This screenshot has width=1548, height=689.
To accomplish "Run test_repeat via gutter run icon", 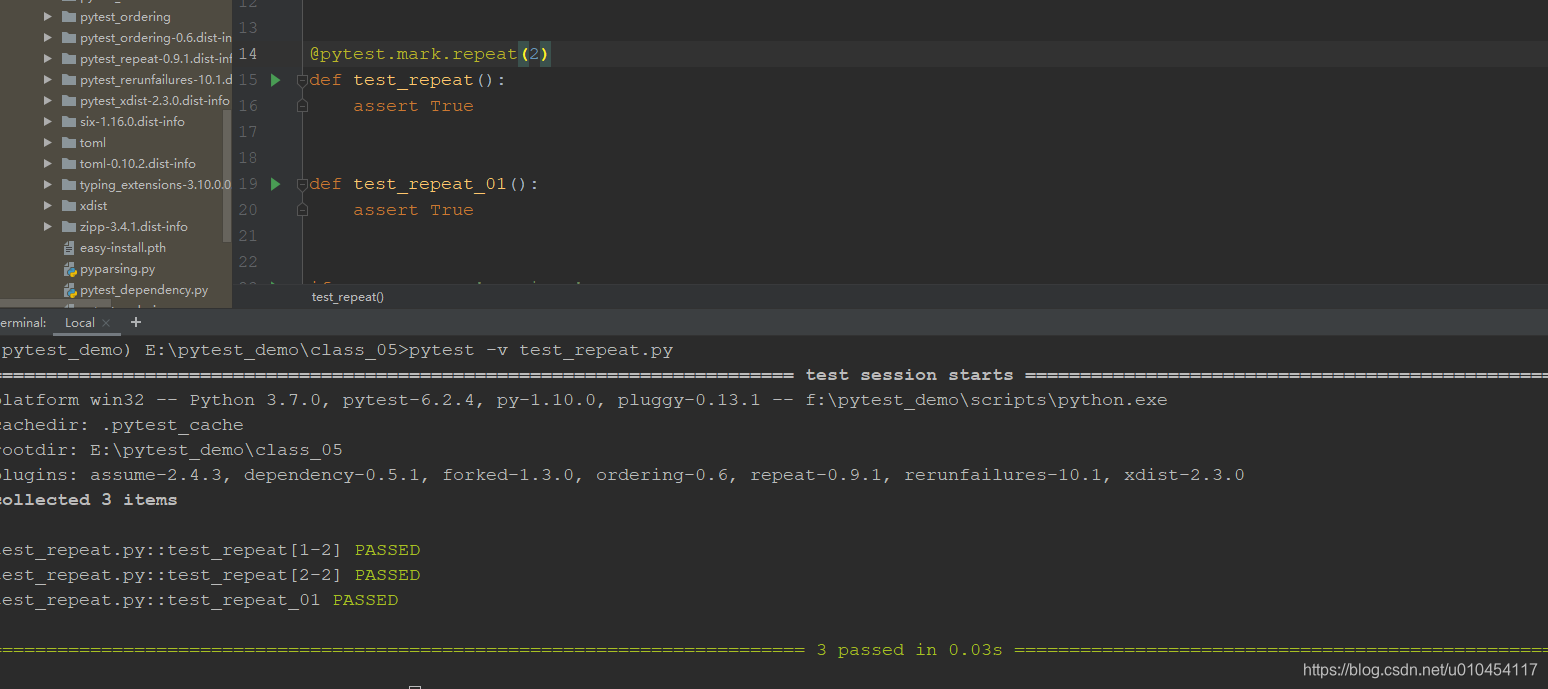I will [276, 80].
